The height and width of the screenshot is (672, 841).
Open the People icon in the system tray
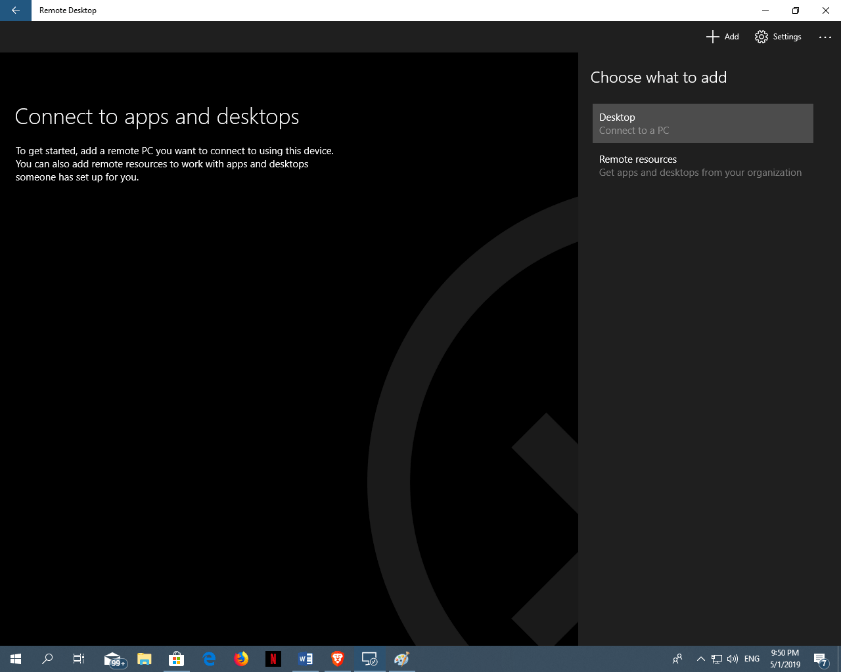(677, 659)
